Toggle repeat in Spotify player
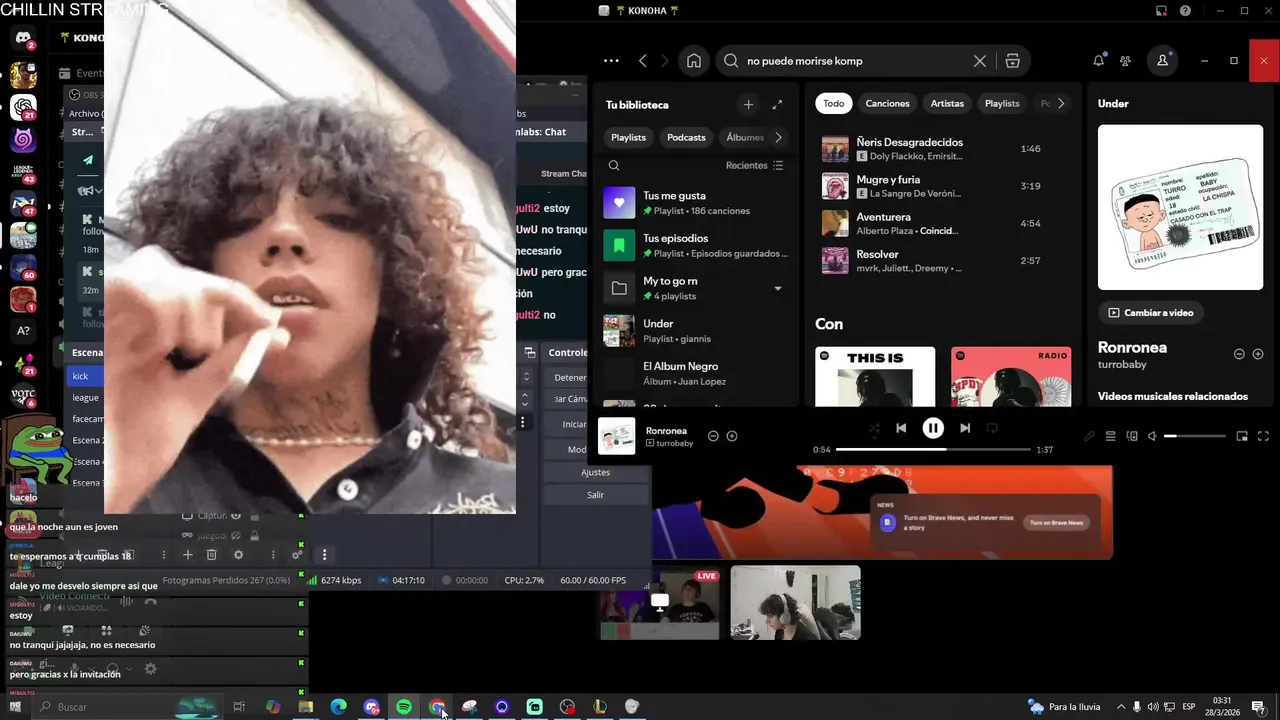Image resolution: width=1280 pixels, height=720 pixels. 992,428
